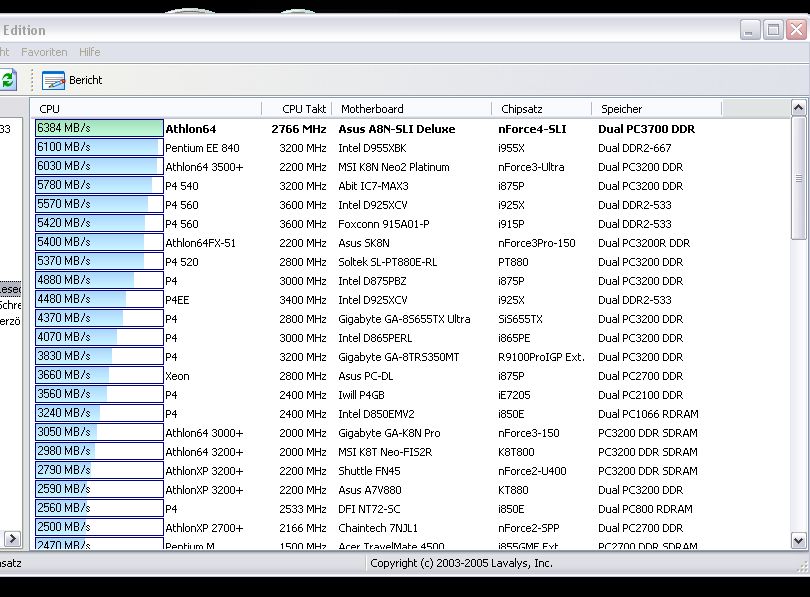The width and height of the screenshot is (810, 597).
Task: Click the Abit IC7-MAX3 motherboard cell
Action: pos(373,186)
